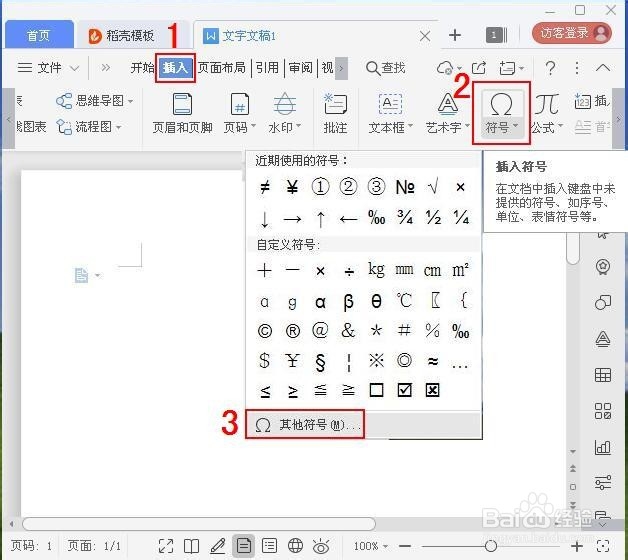Insert the © copyright symbol
628x560 pixels.
pos(265,331)
